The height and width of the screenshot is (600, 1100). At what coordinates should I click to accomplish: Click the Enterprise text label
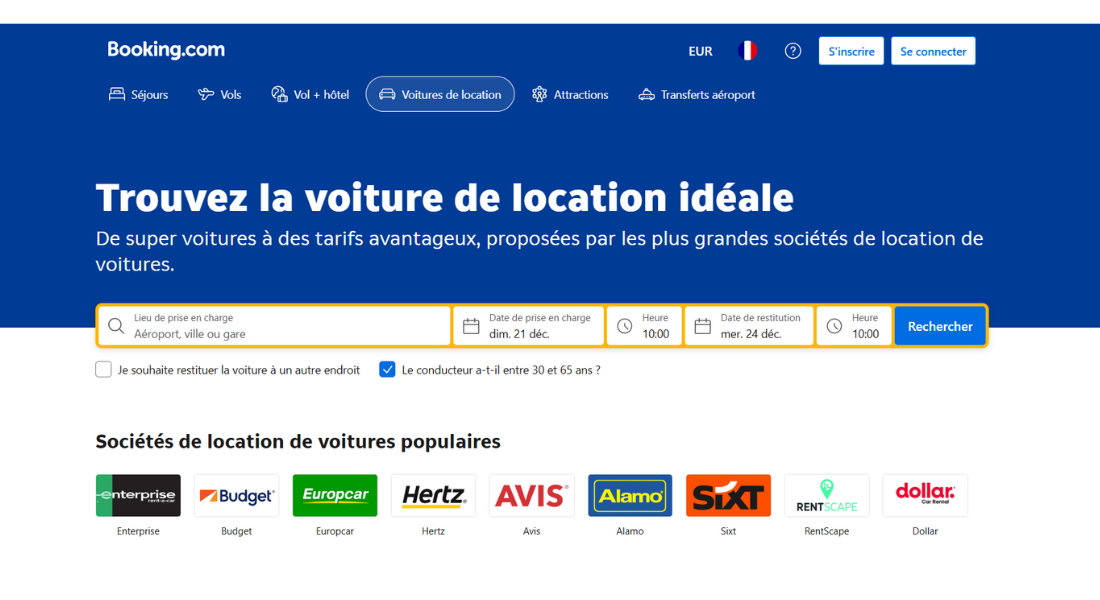click(x=138, y=531)
